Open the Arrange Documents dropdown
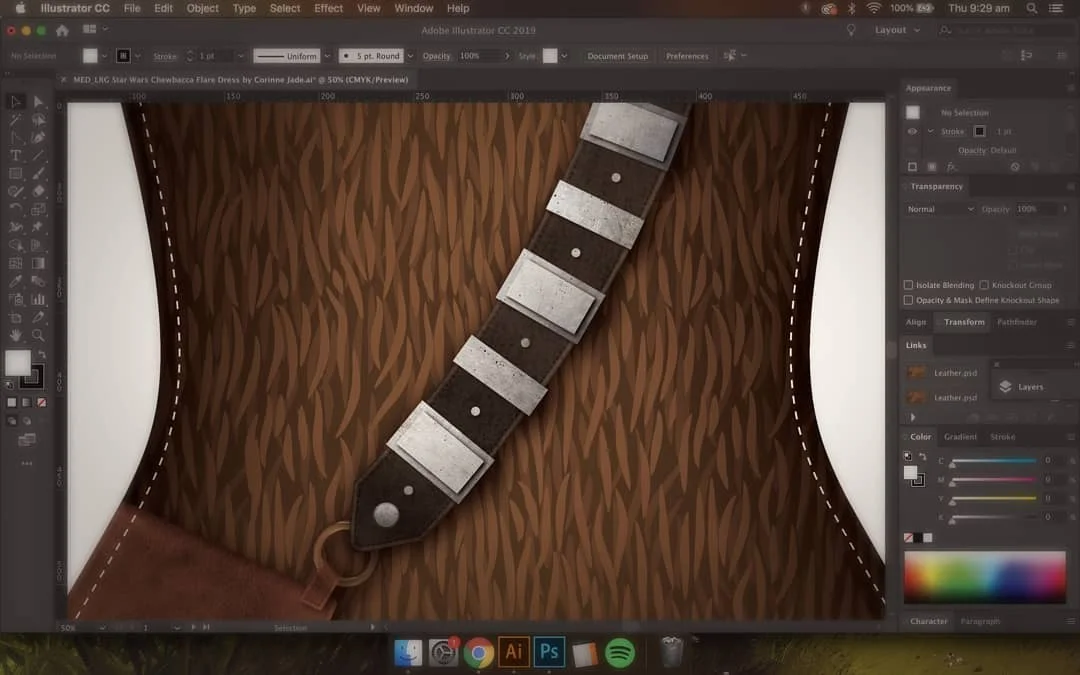The width and height of the screenshot is (1080, 675). 96,30
